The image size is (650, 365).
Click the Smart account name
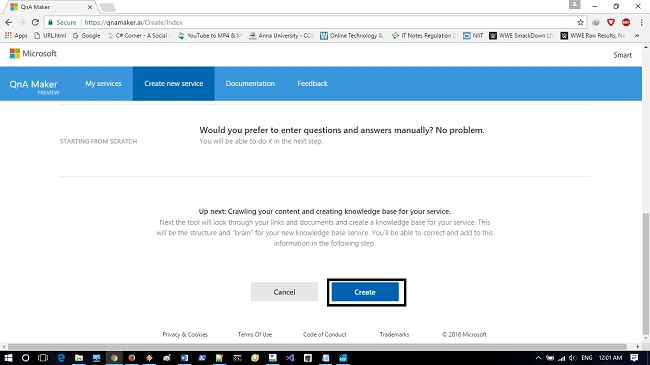click(623, 55)
